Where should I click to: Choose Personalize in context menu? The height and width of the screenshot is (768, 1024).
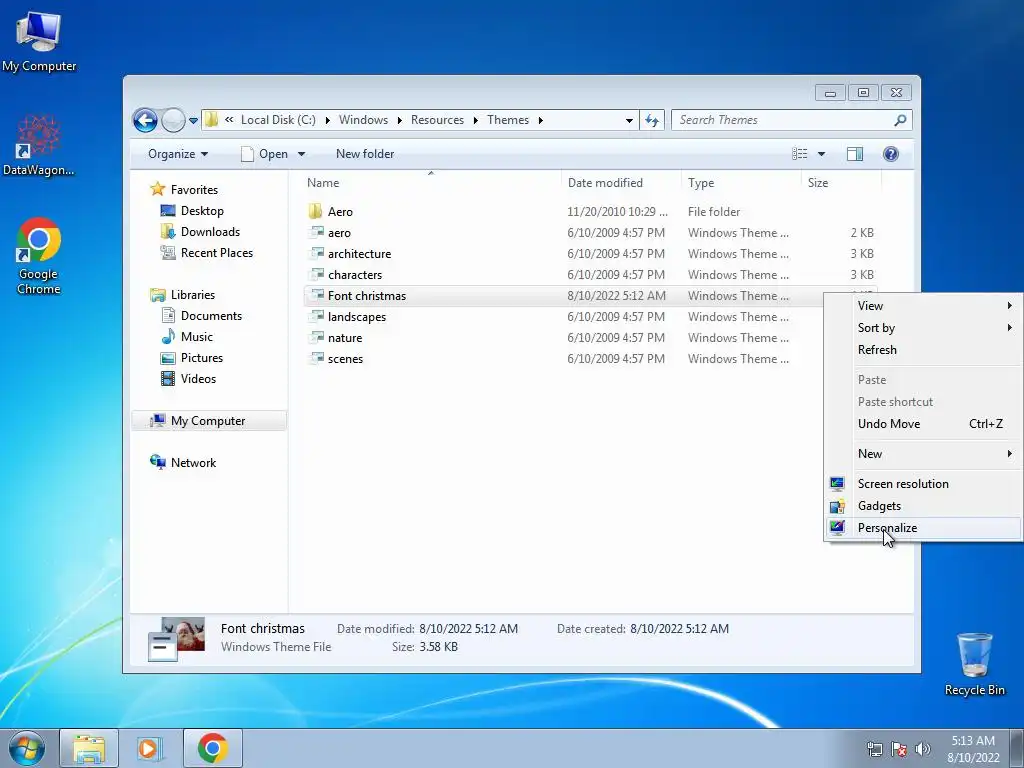923,528
